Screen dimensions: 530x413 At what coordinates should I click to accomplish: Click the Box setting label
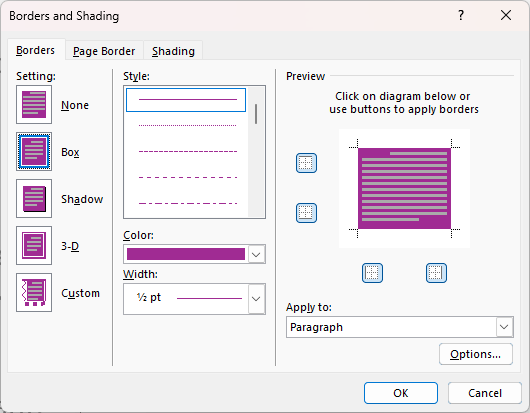pyautogui.click(x=70, y=152)
